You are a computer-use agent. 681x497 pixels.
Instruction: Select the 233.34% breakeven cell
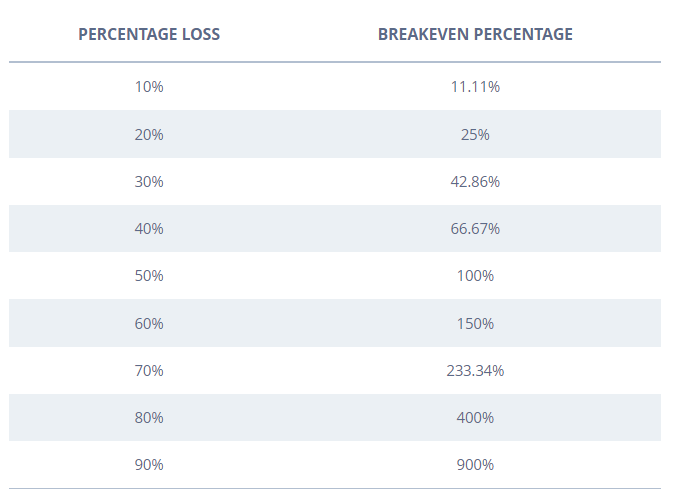(475, 371)
